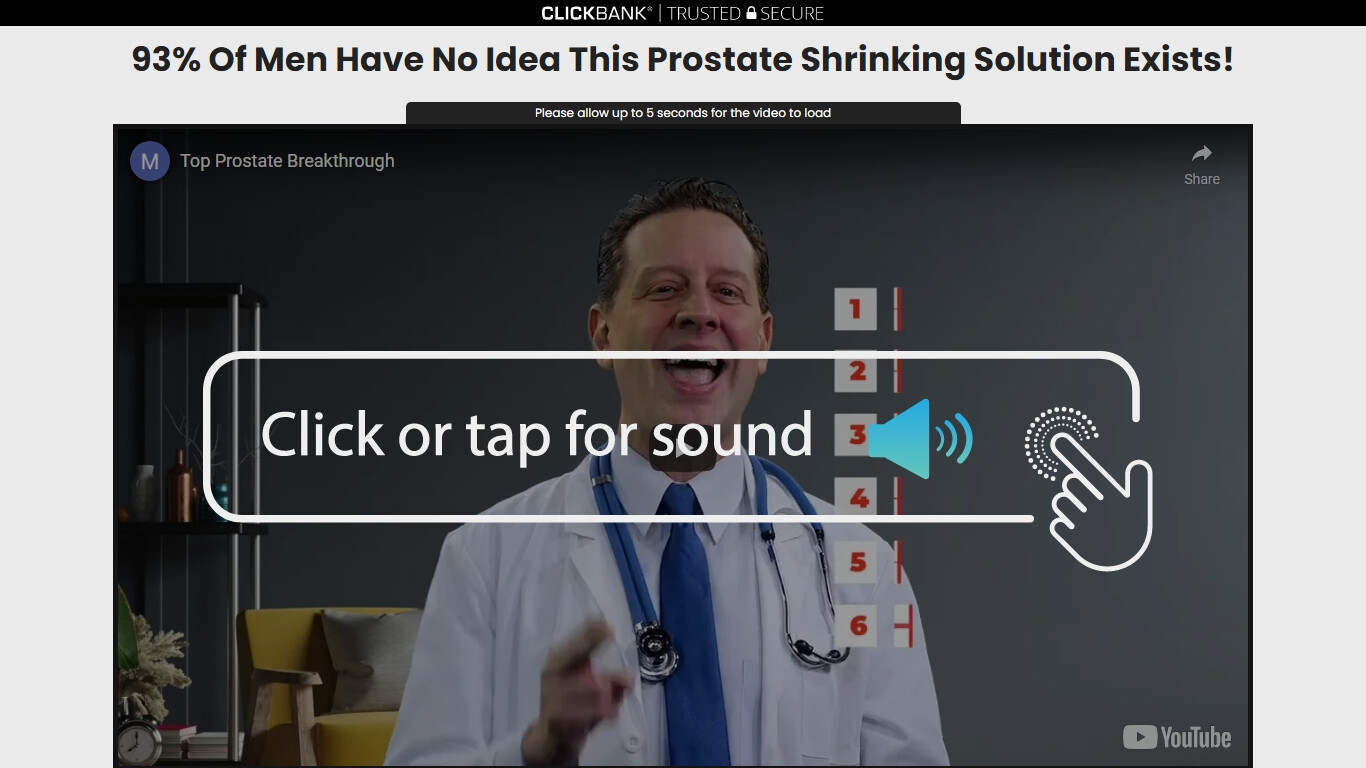The width and height of the screenshot is (1366, 768).
Task: Click the number 6 box in video
Action: 858,626
